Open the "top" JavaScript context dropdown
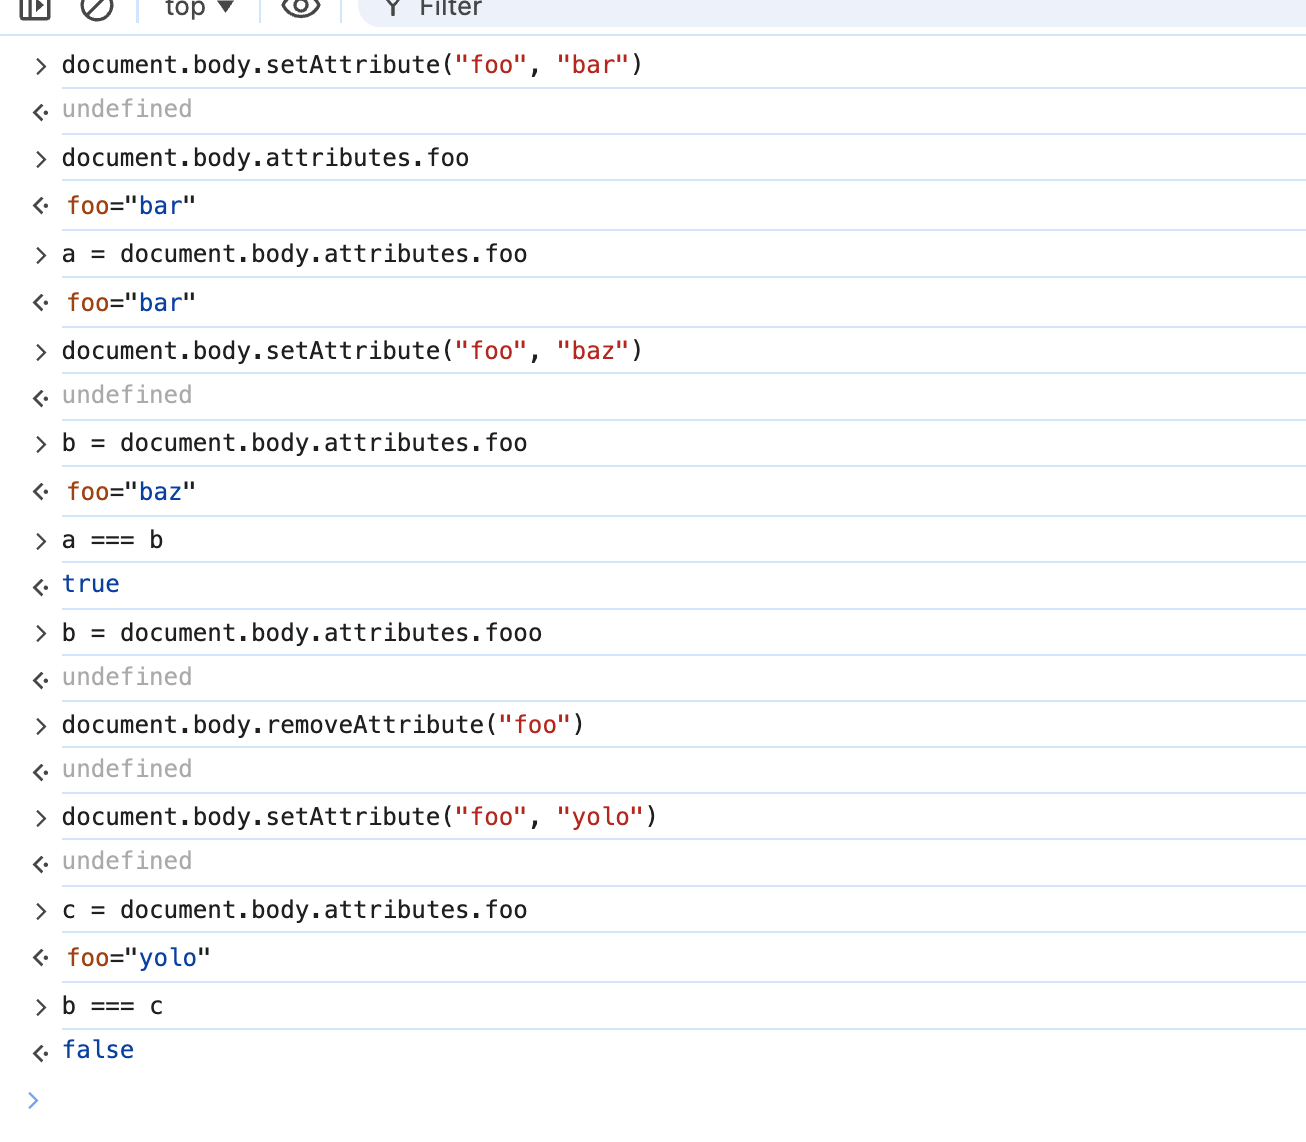The image size is (1306, 1142). pos(198,8)
